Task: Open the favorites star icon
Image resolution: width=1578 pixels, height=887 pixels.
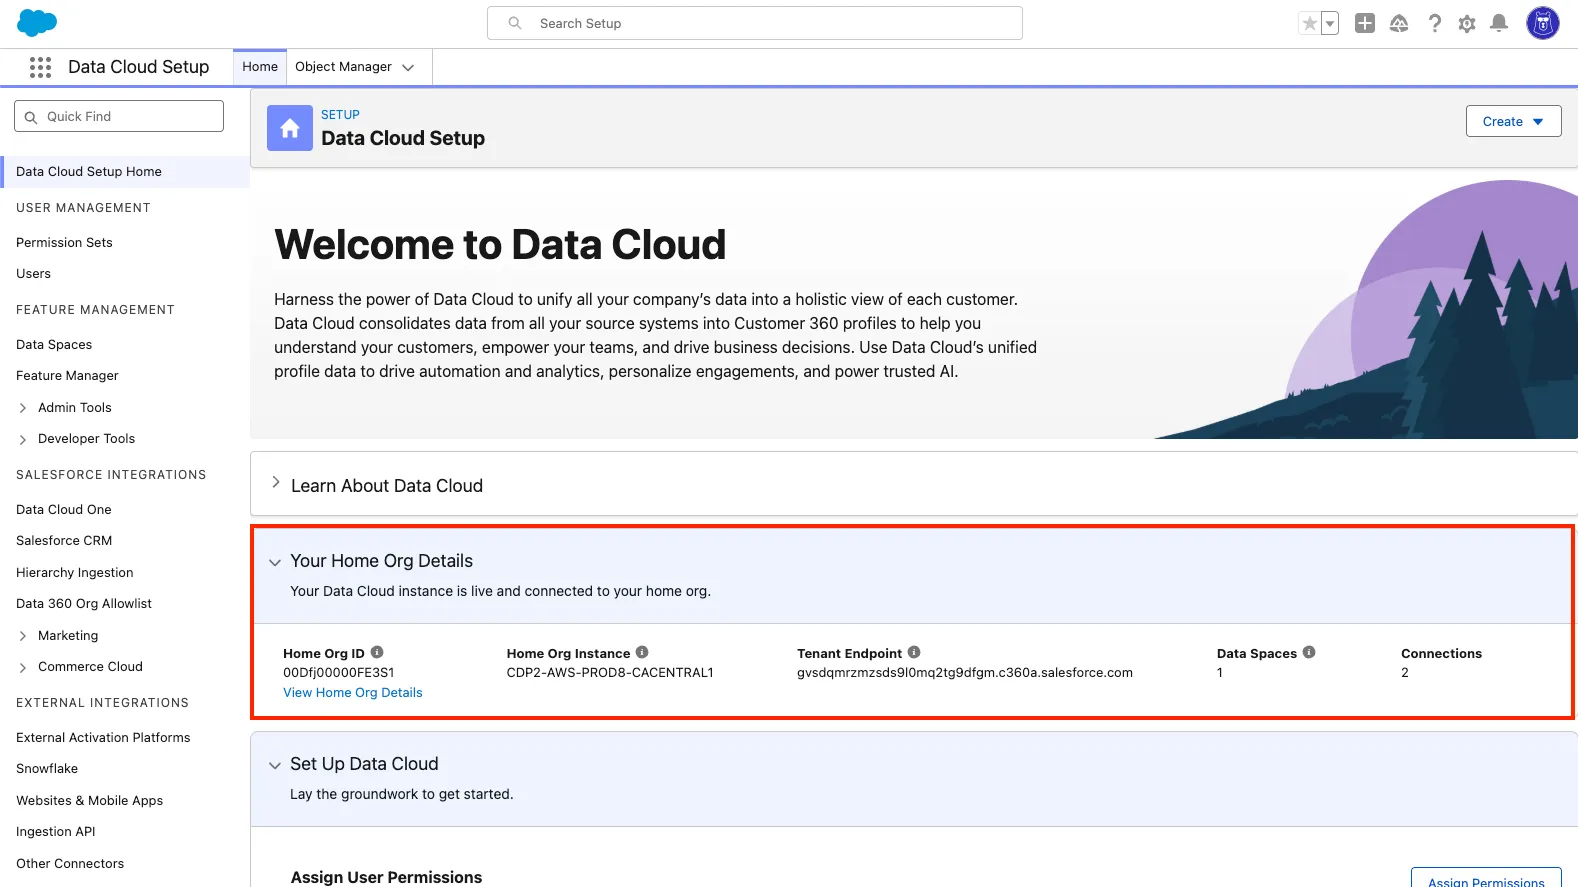Action: (x=1309, y=24)
